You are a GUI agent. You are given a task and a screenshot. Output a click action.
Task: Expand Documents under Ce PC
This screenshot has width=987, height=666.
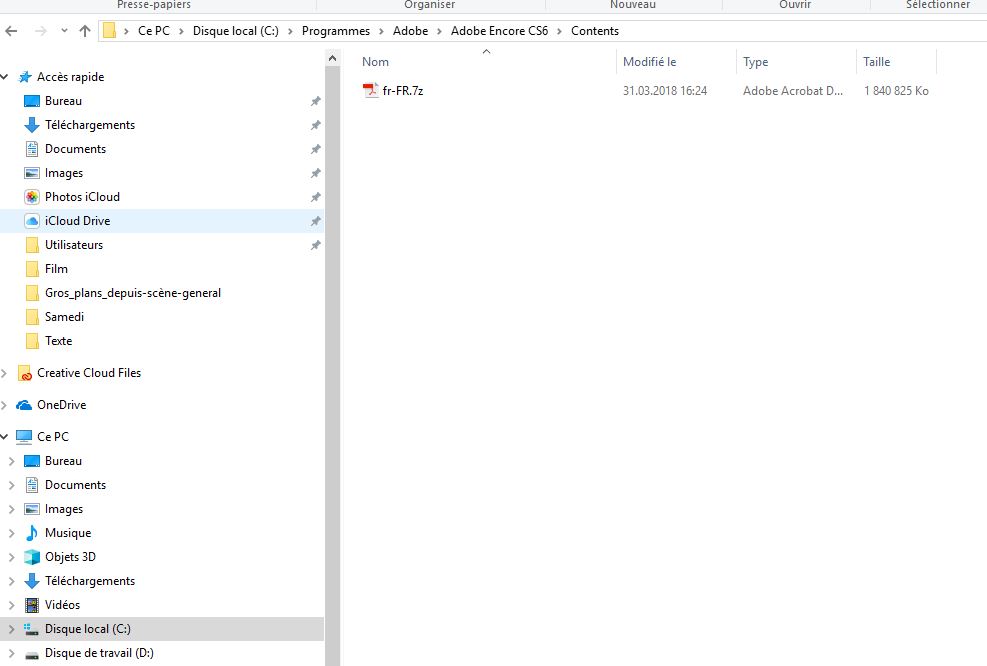click(11, 485)
